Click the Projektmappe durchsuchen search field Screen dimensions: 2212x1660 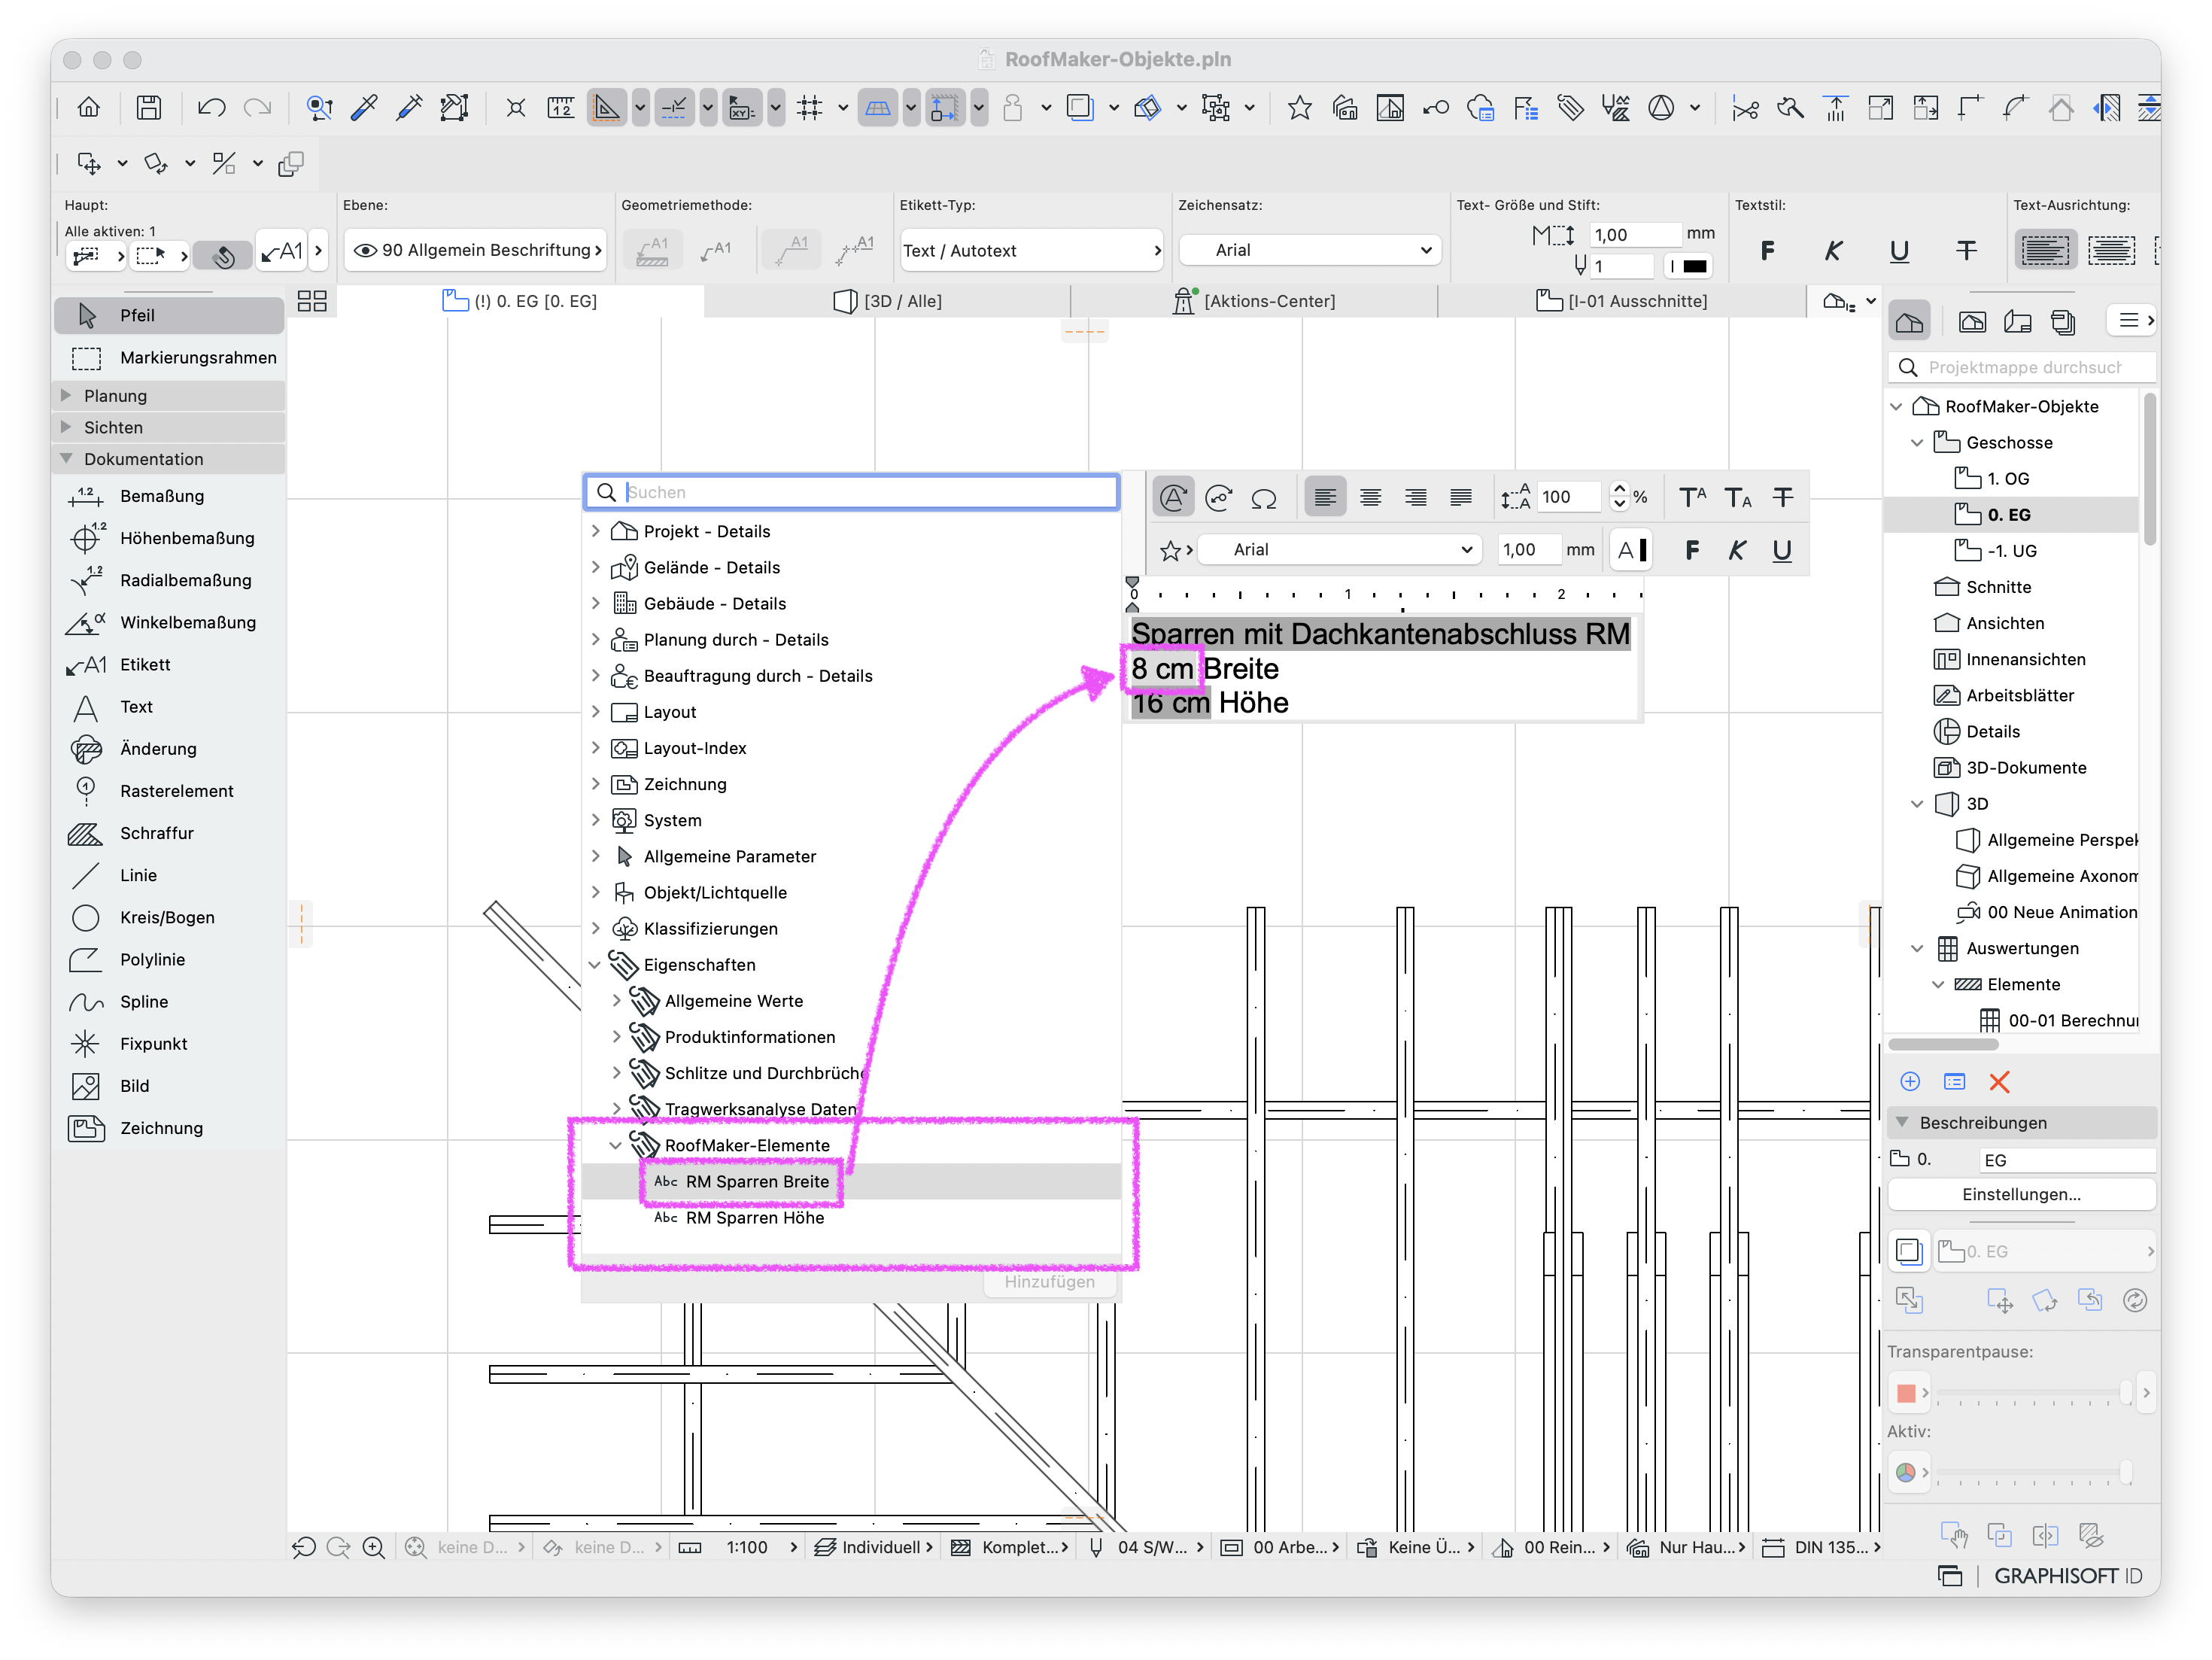[x=2021, y=367]
